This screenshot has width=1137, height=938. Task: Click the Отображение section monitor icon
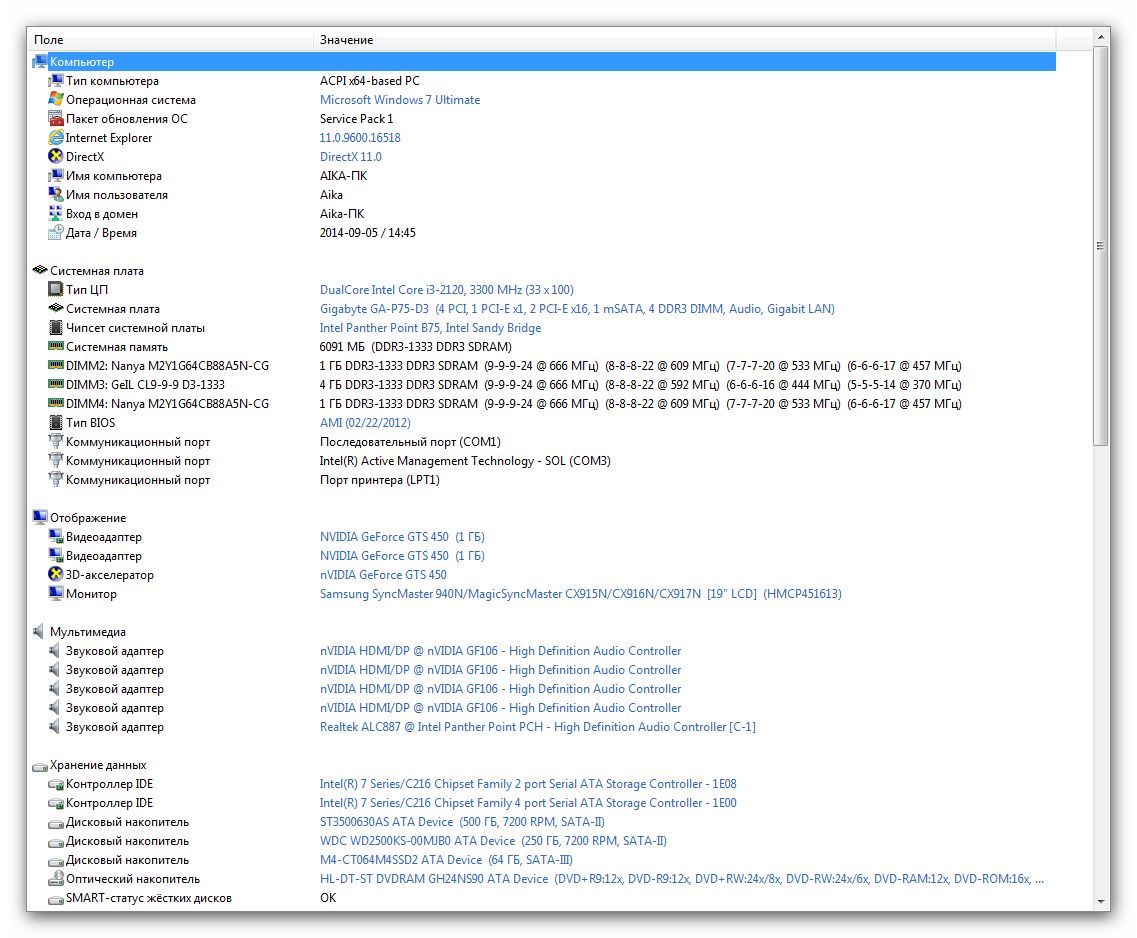(x=40, y=518)
